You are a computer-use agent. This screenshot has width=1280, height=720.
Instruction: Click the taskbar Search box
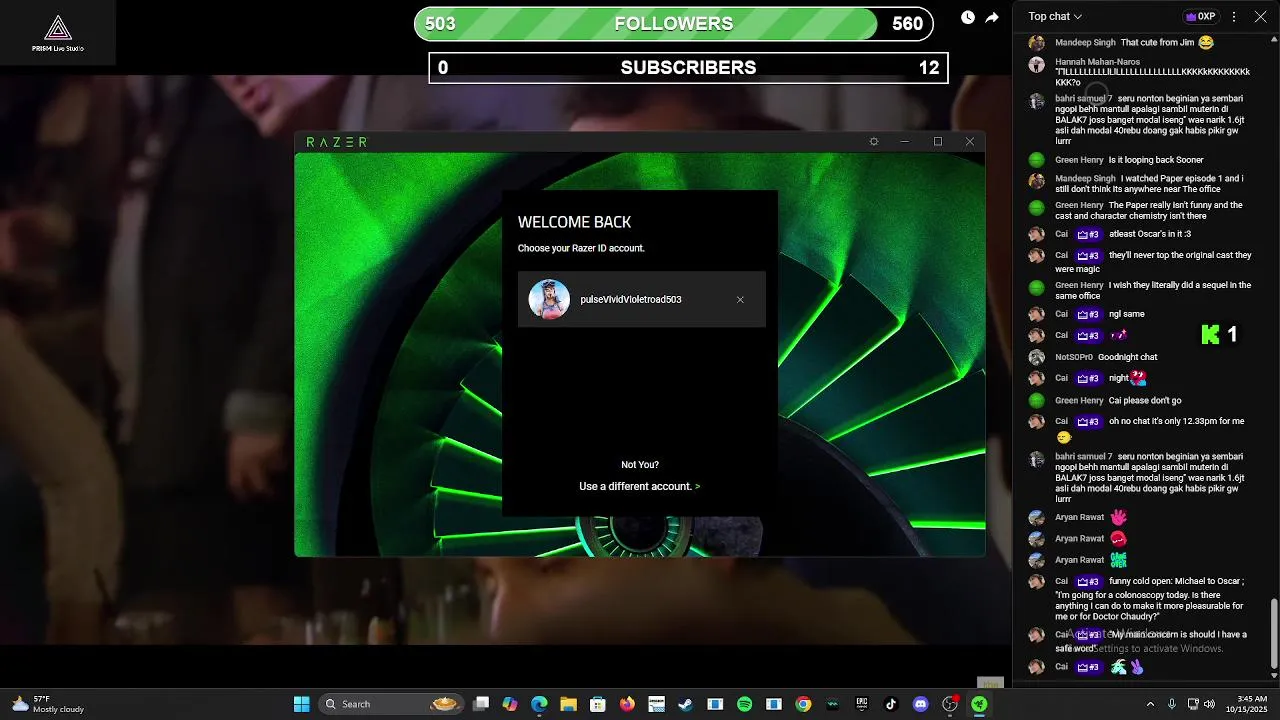point(389,704)
